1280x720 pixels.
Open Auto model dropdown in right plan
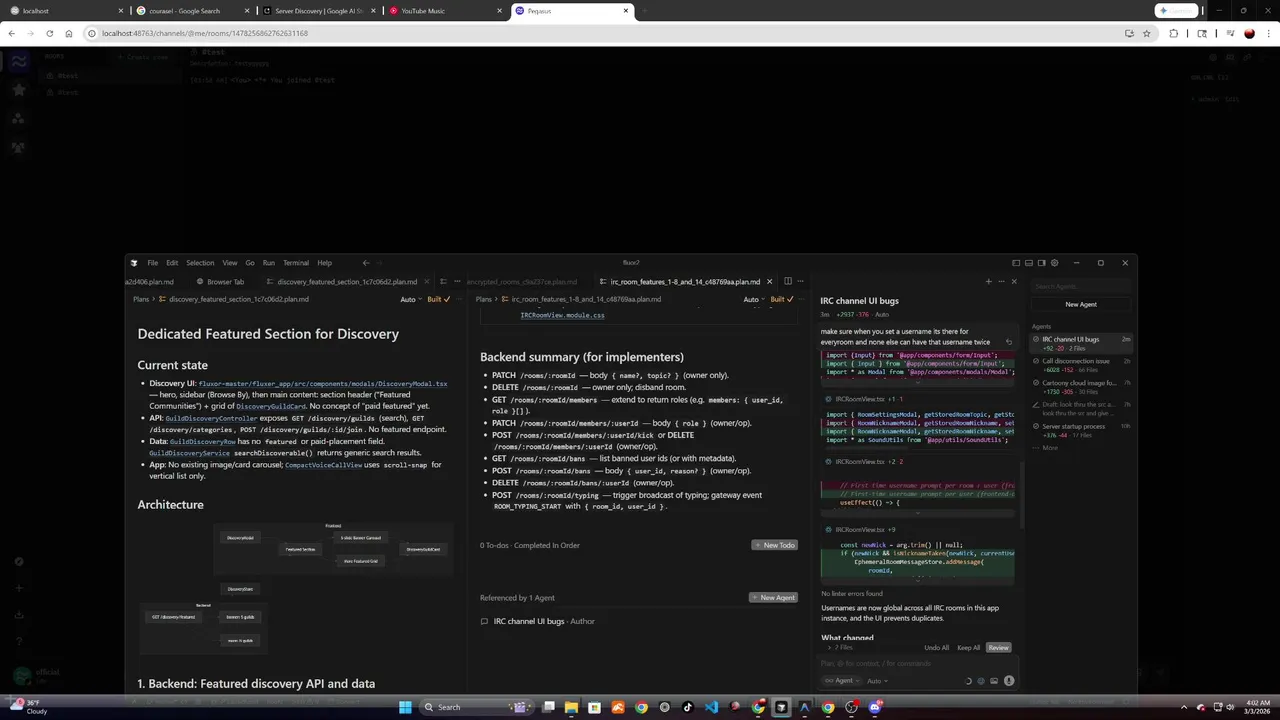pos(754,299)
